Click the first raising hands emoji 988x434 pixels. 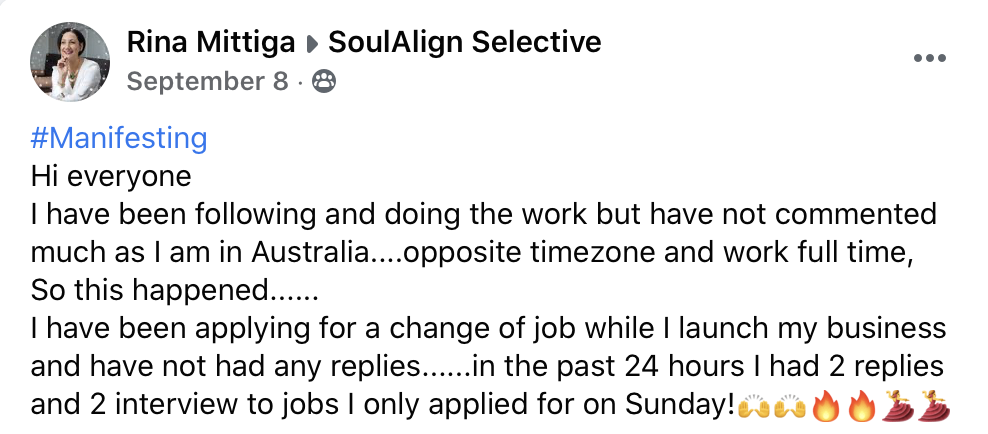coord(752,407)
